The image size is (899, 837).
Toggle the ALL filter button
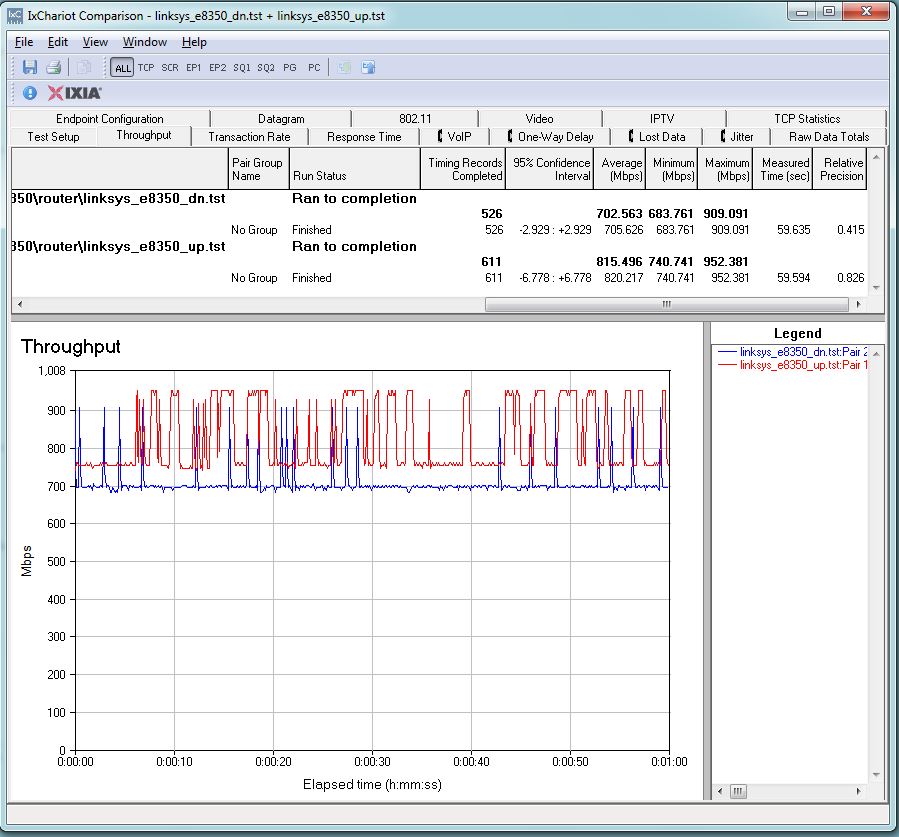click(x=122, y=68)
